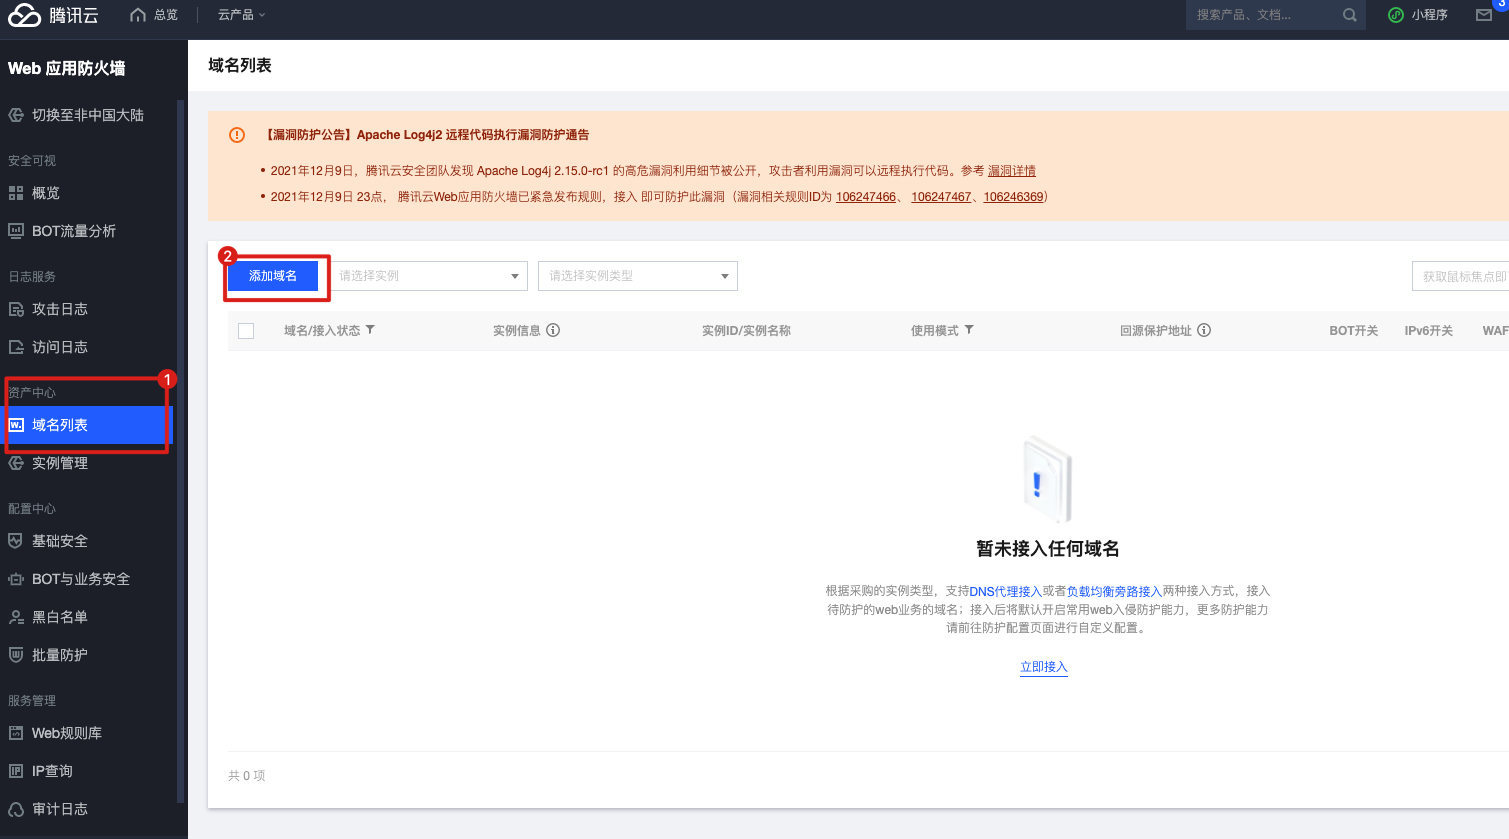Open the 漏洞详情 link
This screenshot has height=839, width=1509.
tap(1012, 171)
